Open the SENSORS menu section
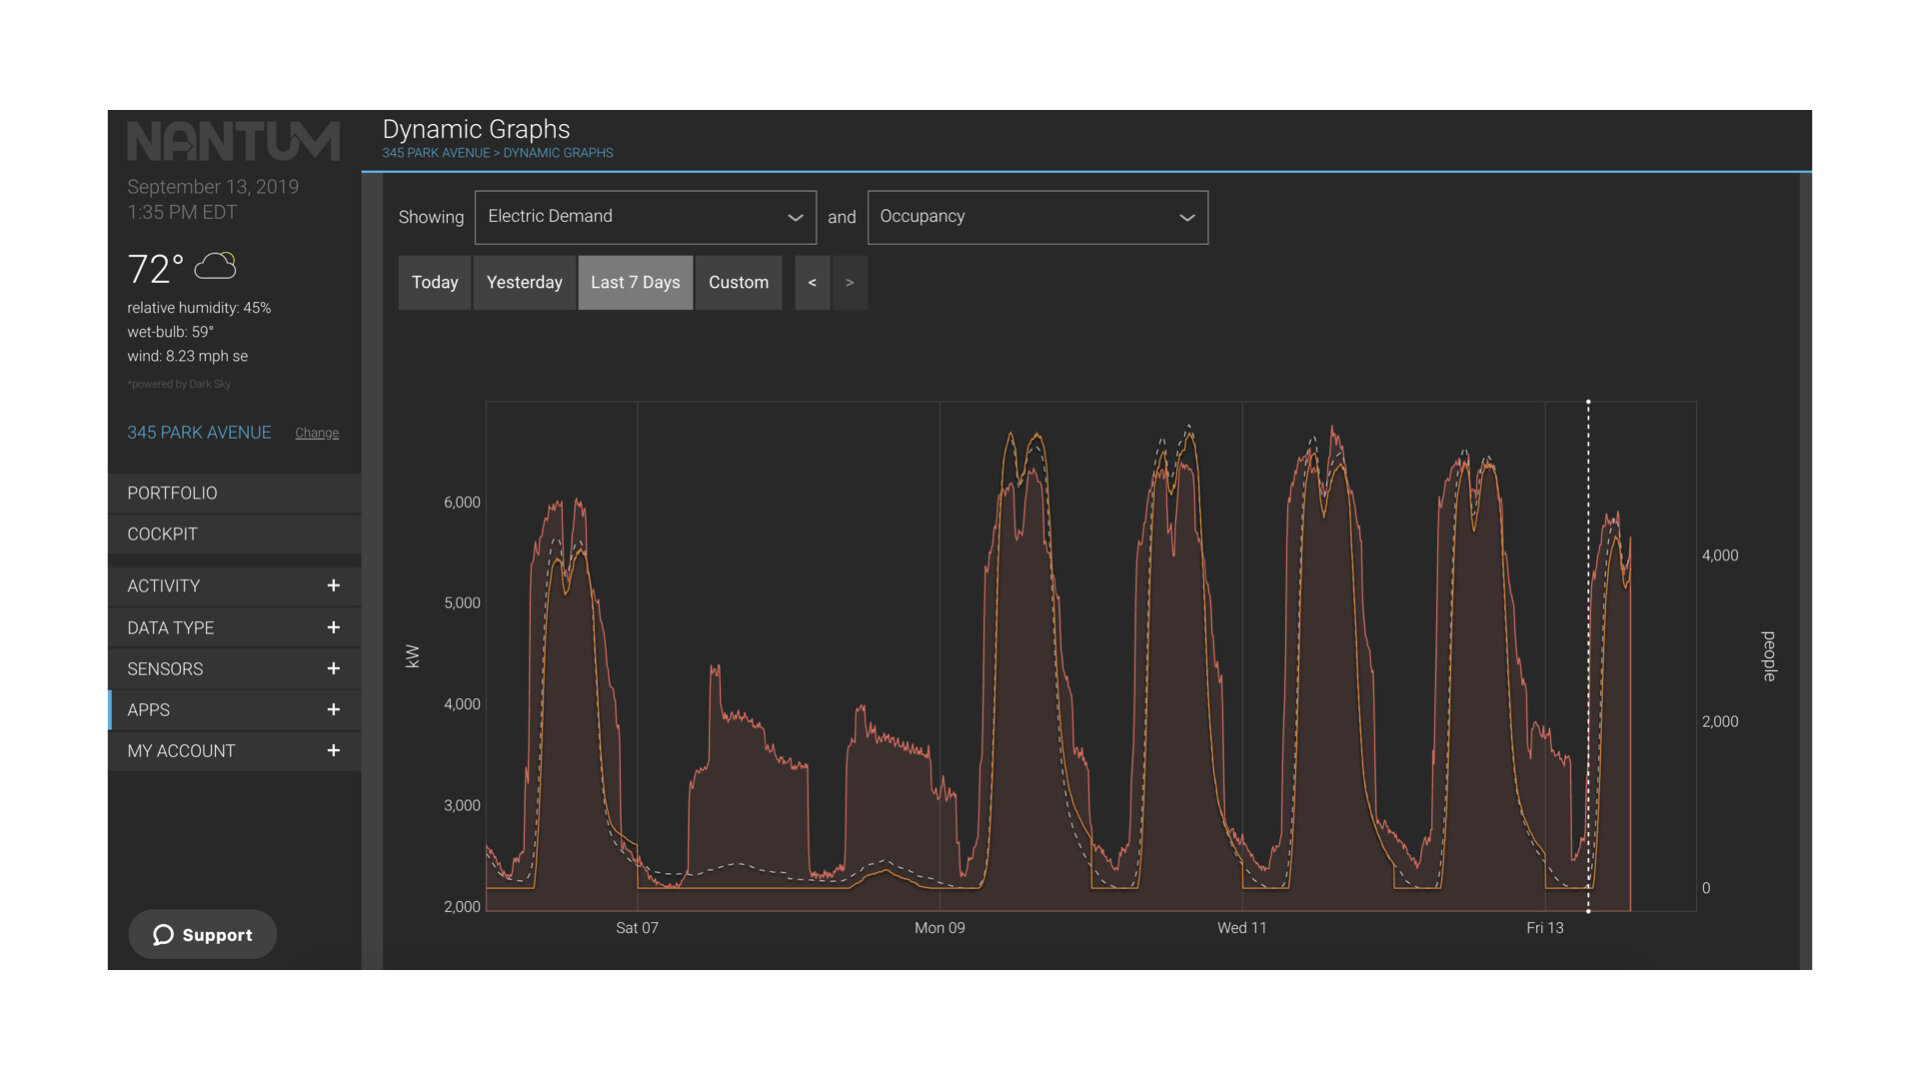This screenshot has width=1920, height=1080. tap(234, 669)
